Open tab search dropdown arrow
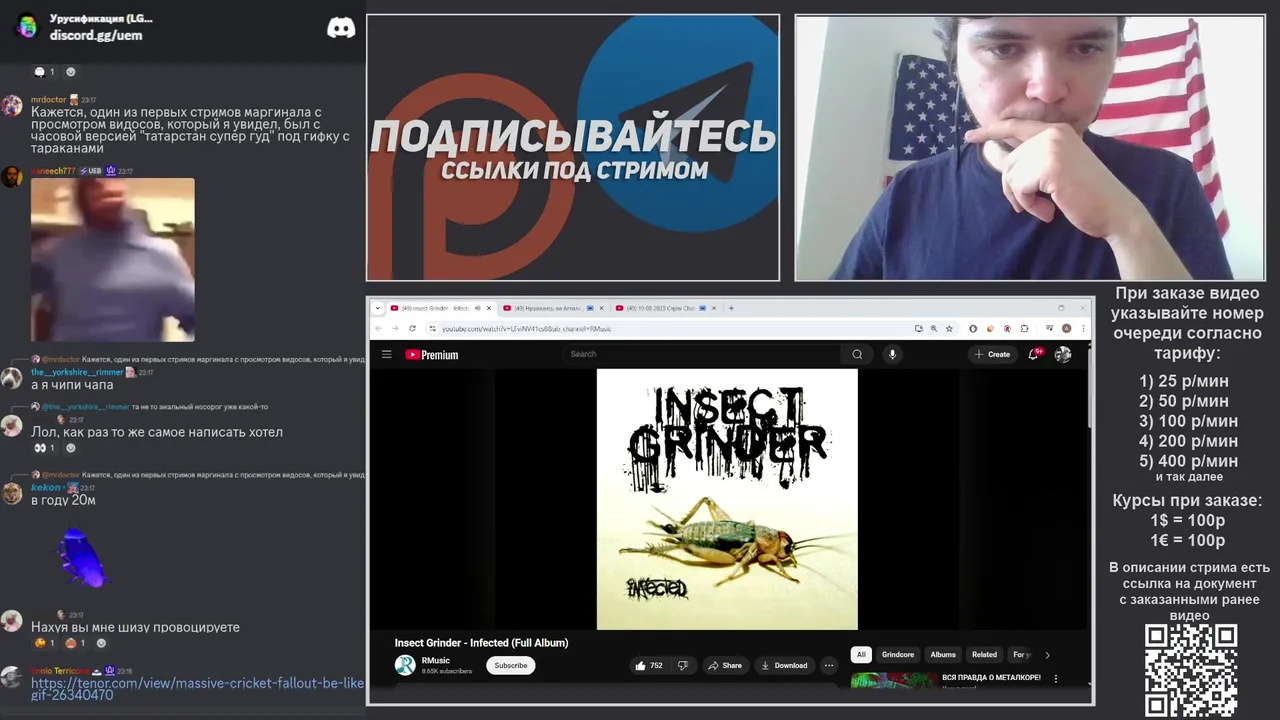The image size is (1280, 720). (x=377, y=308)
